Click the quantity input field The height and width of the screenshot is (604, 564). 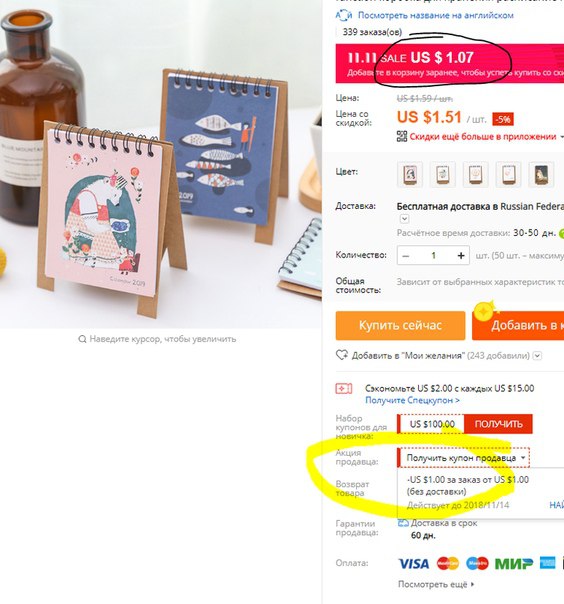click(x=433, y=255)
